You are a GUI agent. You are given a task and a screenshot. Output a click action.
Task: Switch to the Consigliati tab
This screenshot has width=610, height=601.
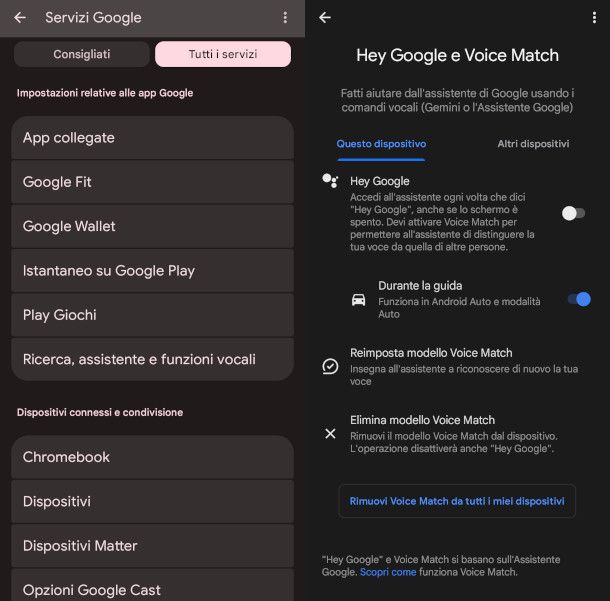point(82,54)
